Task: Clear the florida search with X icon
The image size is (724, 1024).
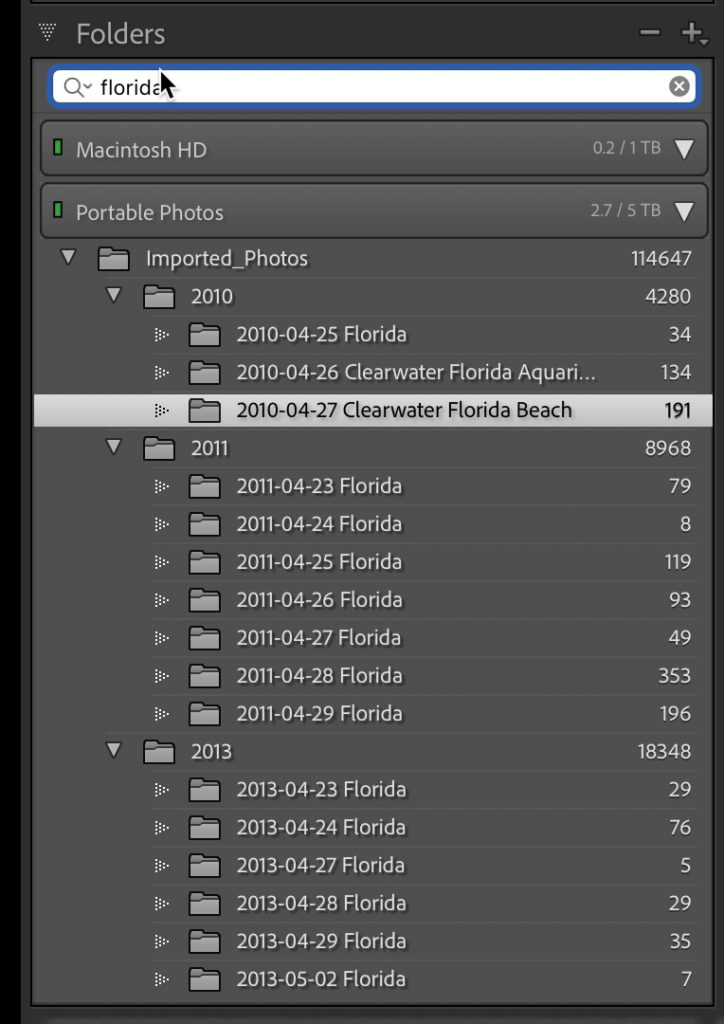Action: click(679, 87)
